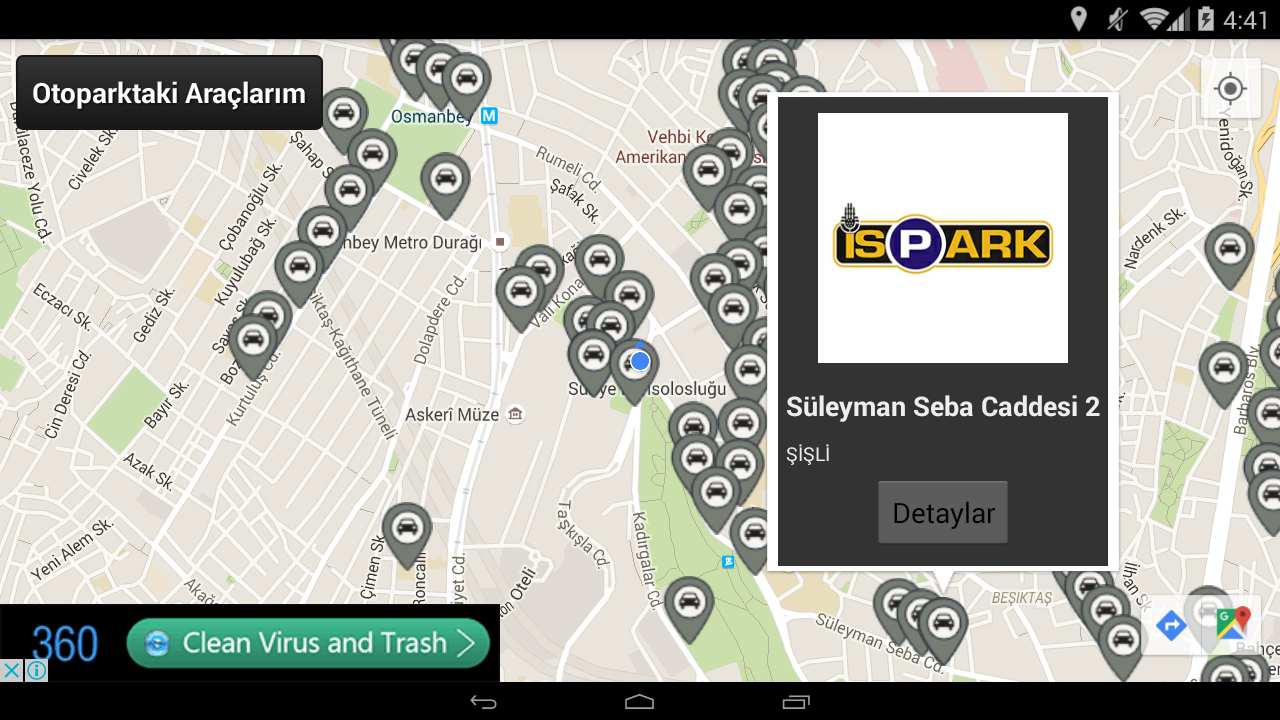Tap the Android home button
This screenshot has height=720, width=1280.
coord(640,702)
